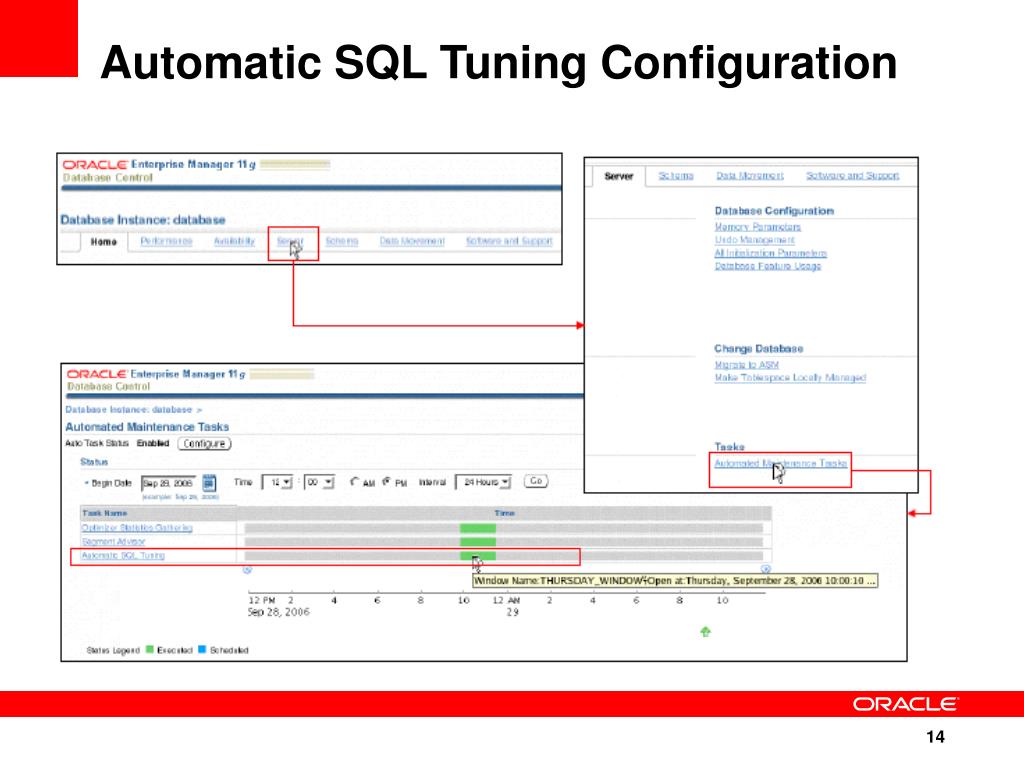1024x768 pixels.
Task: Open the Time minutes dropdown
Action: pyautogui.click(x=319, y=483)
